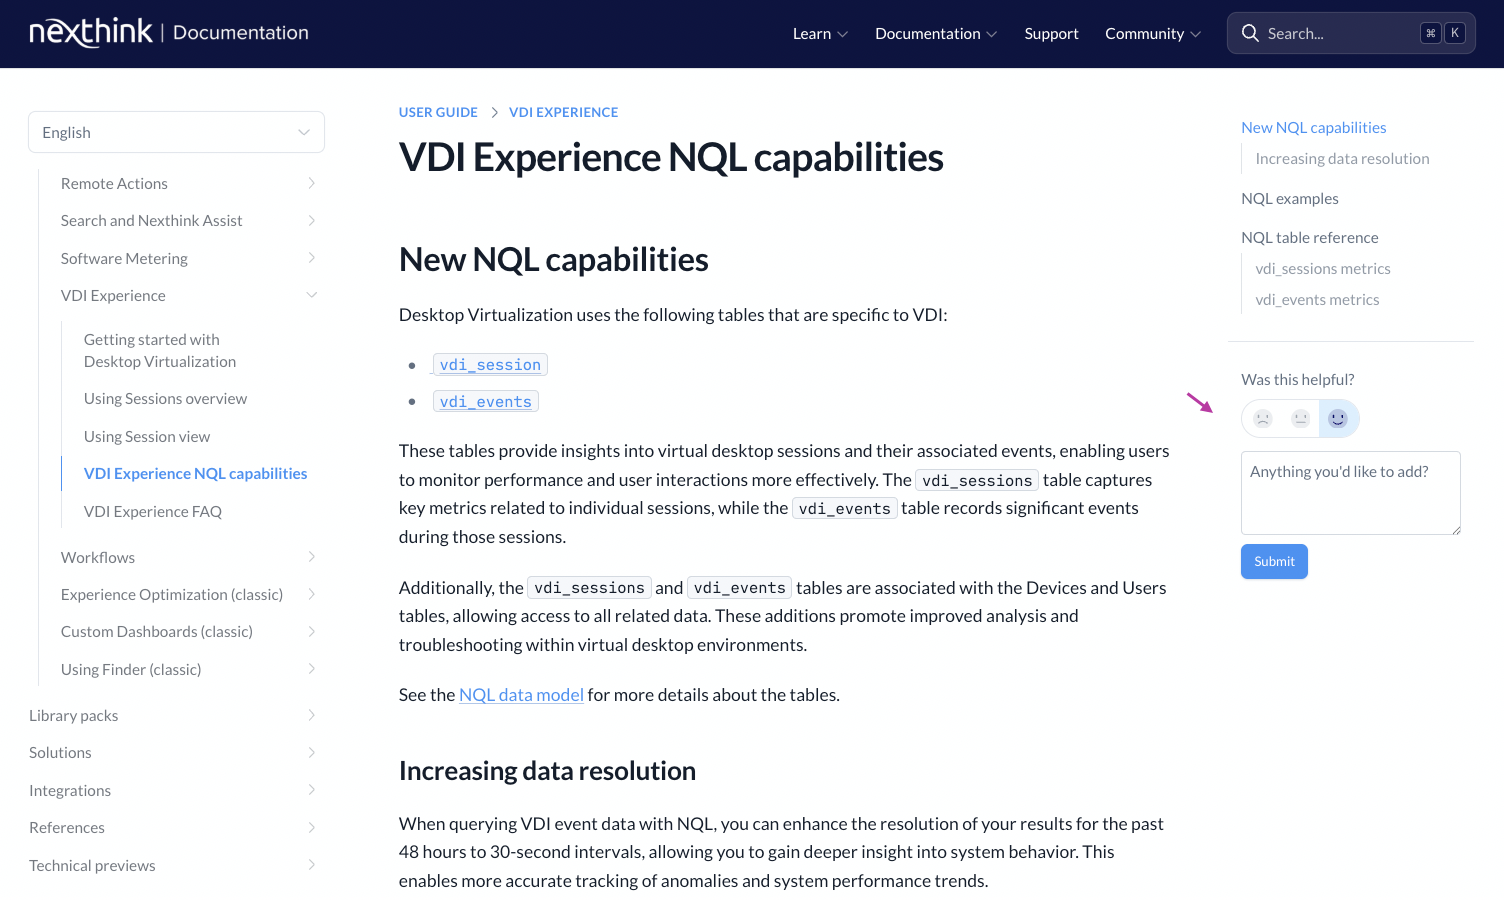
Task: Open the Documentation dropdown menu
Action: point(935,34)
